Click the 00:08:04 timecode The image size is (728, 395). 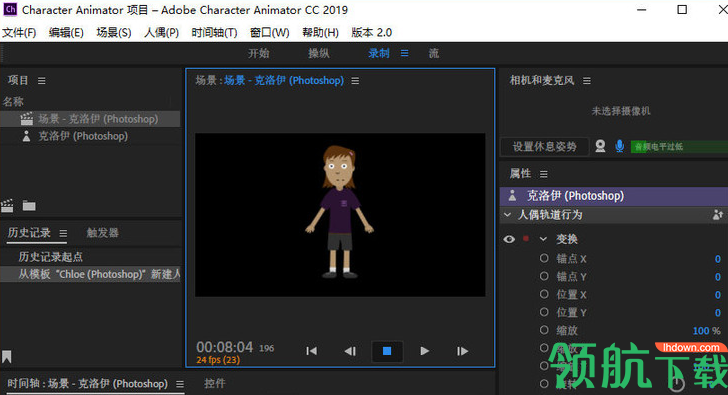[224, 347]
